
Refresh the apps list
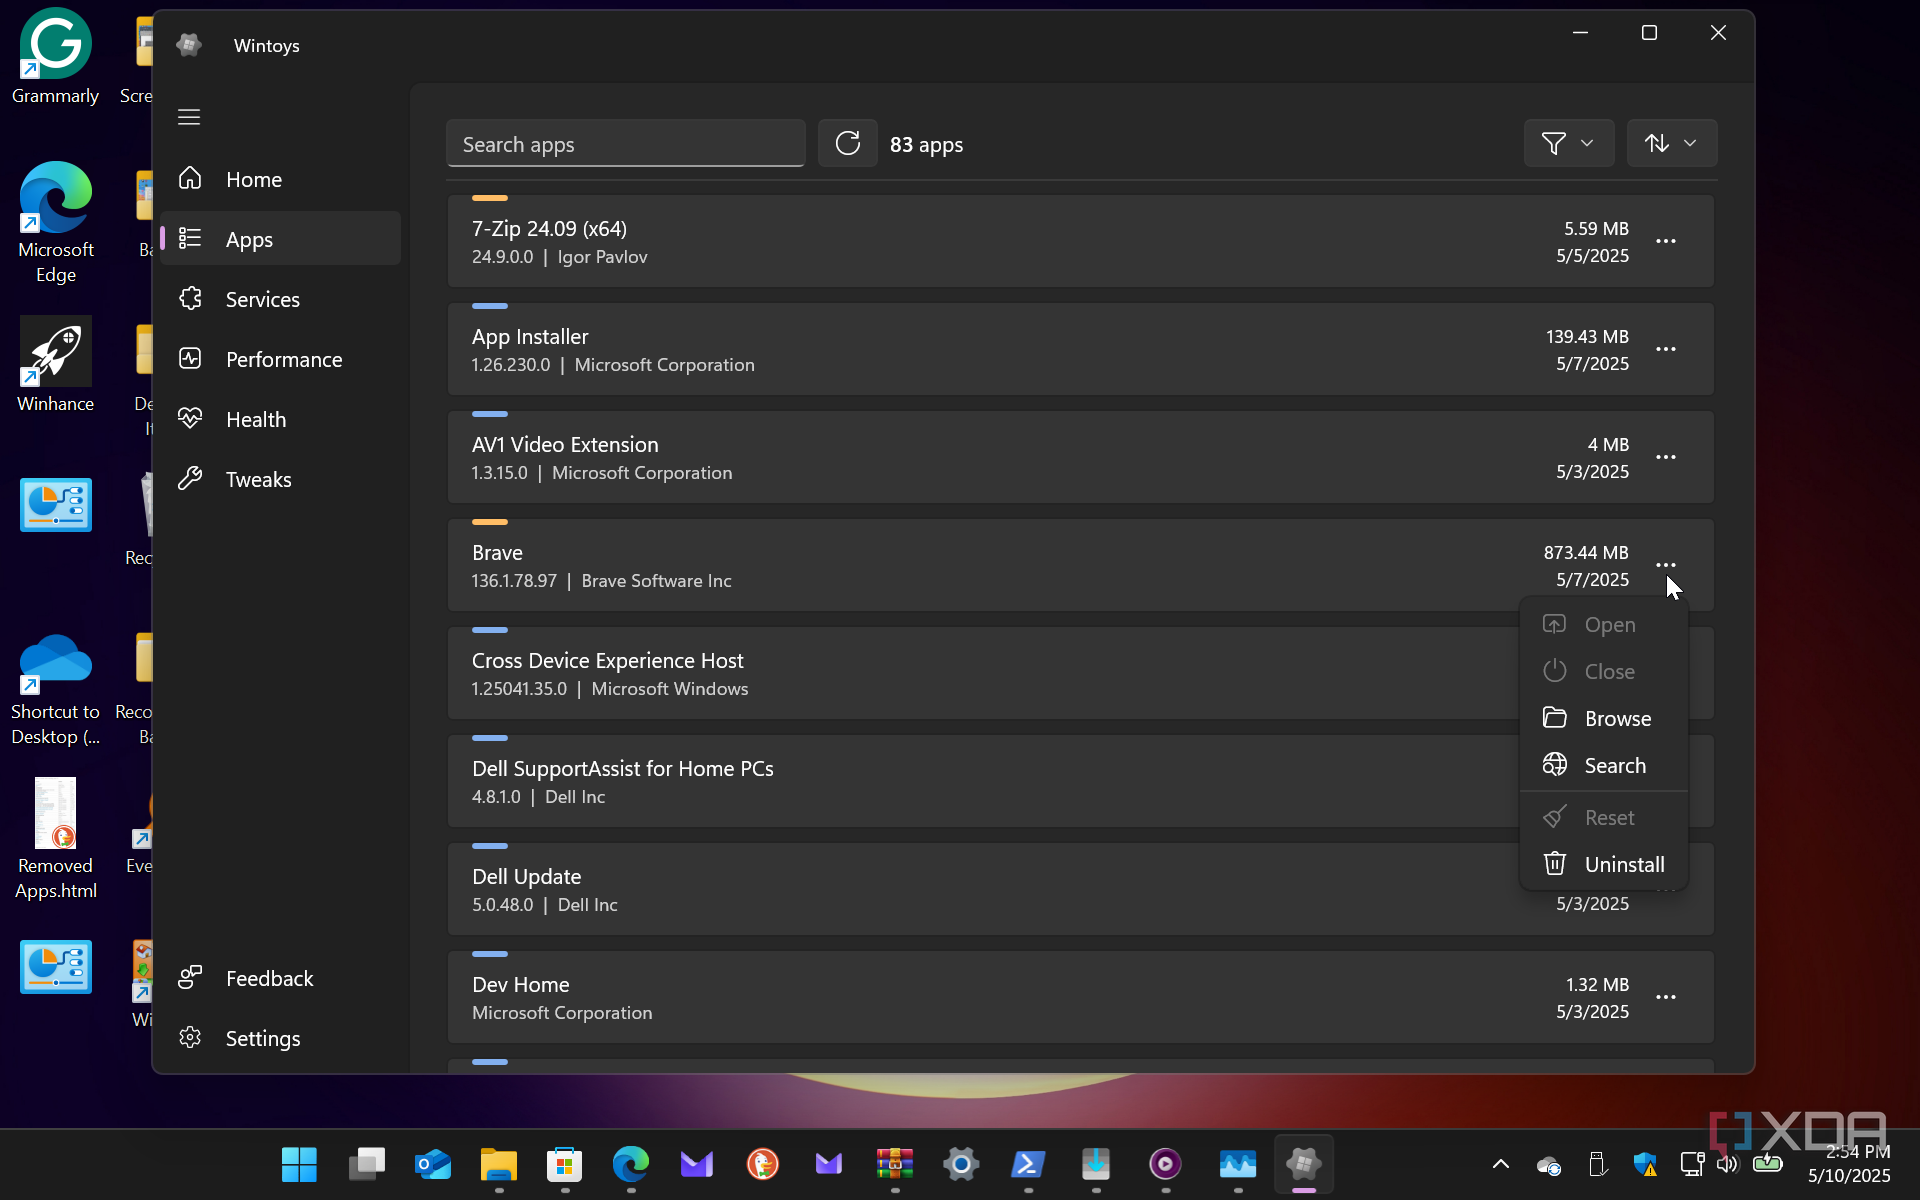[848, 144]
